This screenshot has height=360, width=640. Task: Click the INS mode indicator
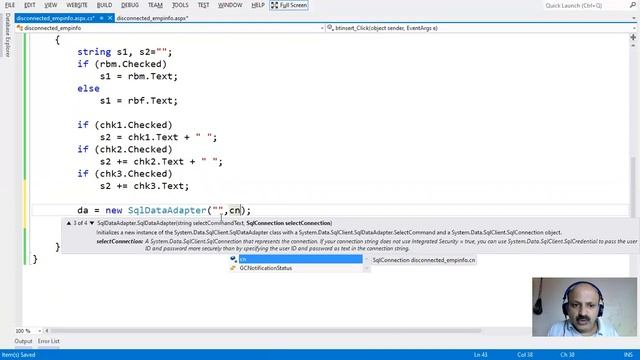[628, 355]
